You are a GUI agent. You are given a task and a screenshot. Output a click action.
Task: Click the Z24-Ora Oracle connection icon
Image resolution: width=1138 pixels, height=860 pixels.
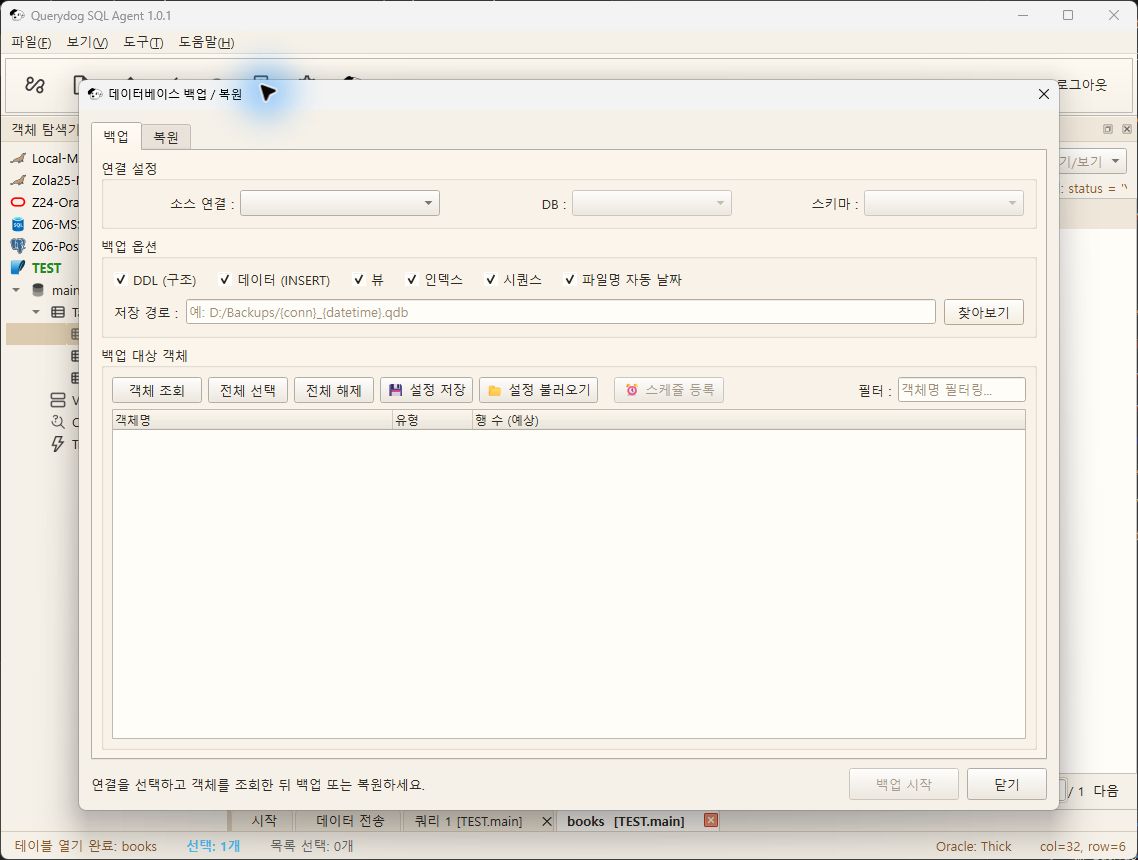18,202
